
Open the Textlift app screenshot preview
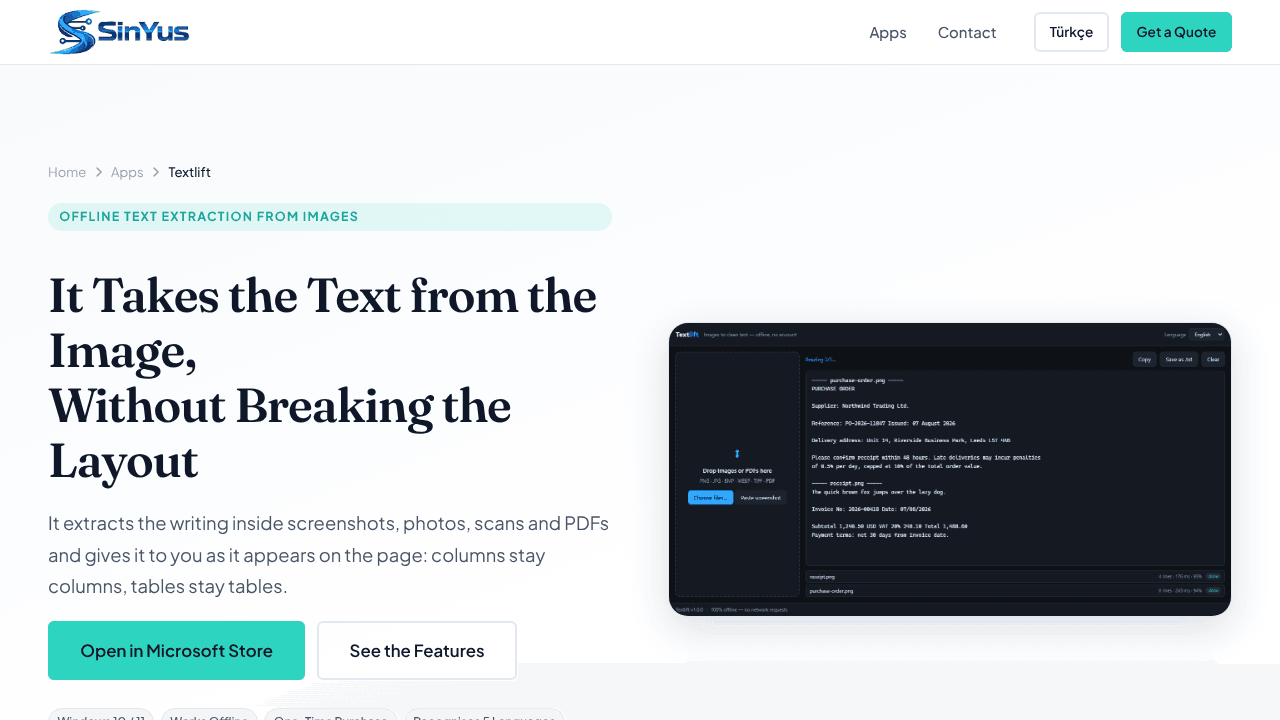click(950, 469)
